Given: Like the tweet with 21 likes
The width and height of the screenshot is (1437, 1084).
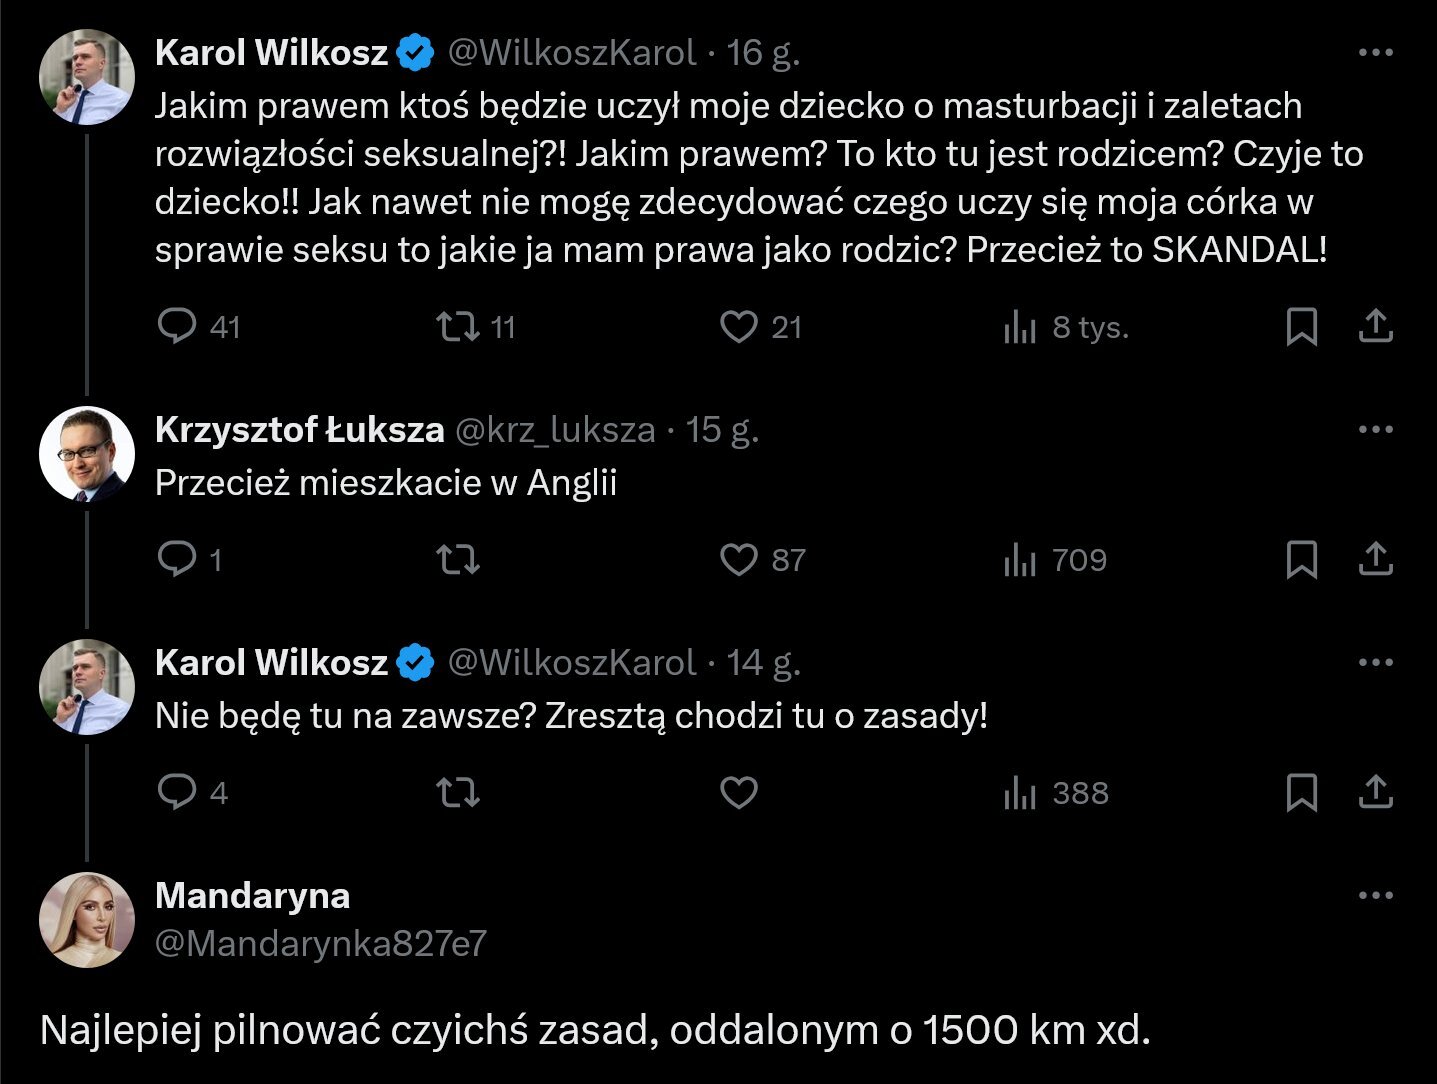Looking at the screenshot, I should coord(739,327).
